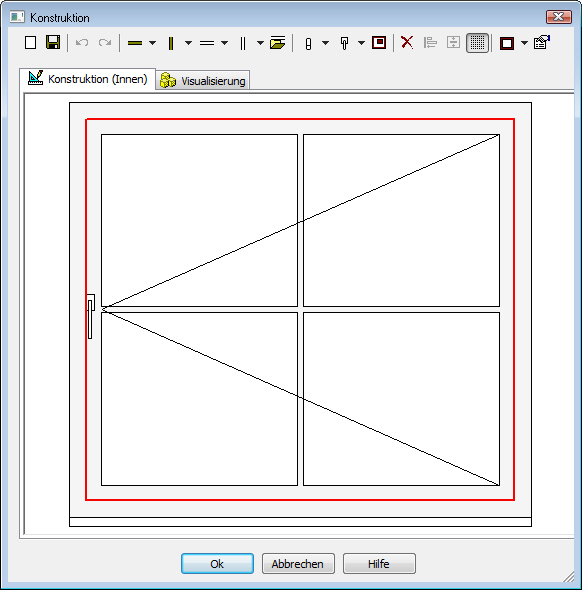
Task: Click the red delete X icon
Action: coord(407,43)
